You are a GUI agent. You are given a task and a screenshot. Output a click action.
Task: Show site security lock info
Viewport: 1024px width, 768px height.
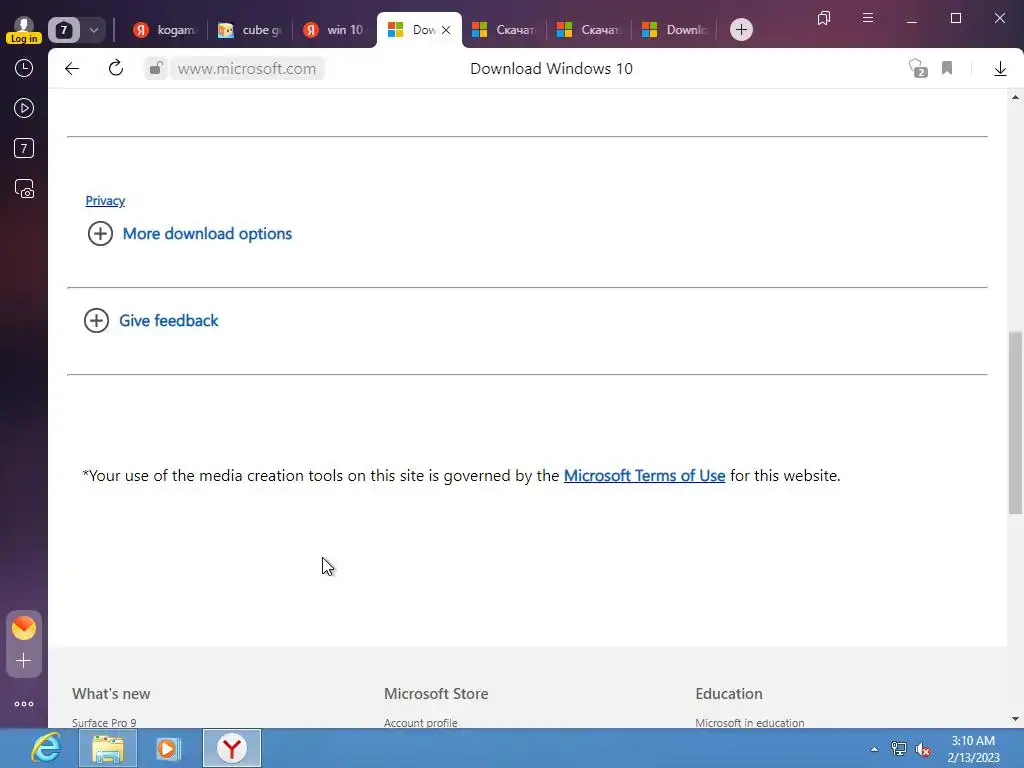pyautogui.click(x=155, y=69)
